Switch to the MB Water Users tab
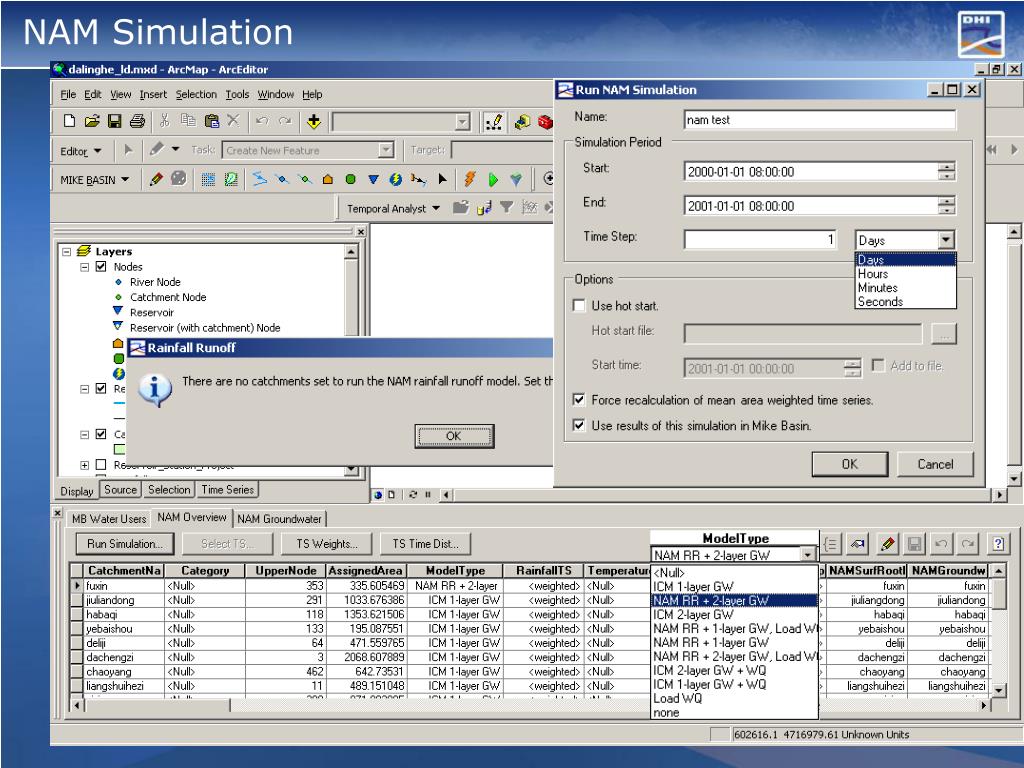 109,519
